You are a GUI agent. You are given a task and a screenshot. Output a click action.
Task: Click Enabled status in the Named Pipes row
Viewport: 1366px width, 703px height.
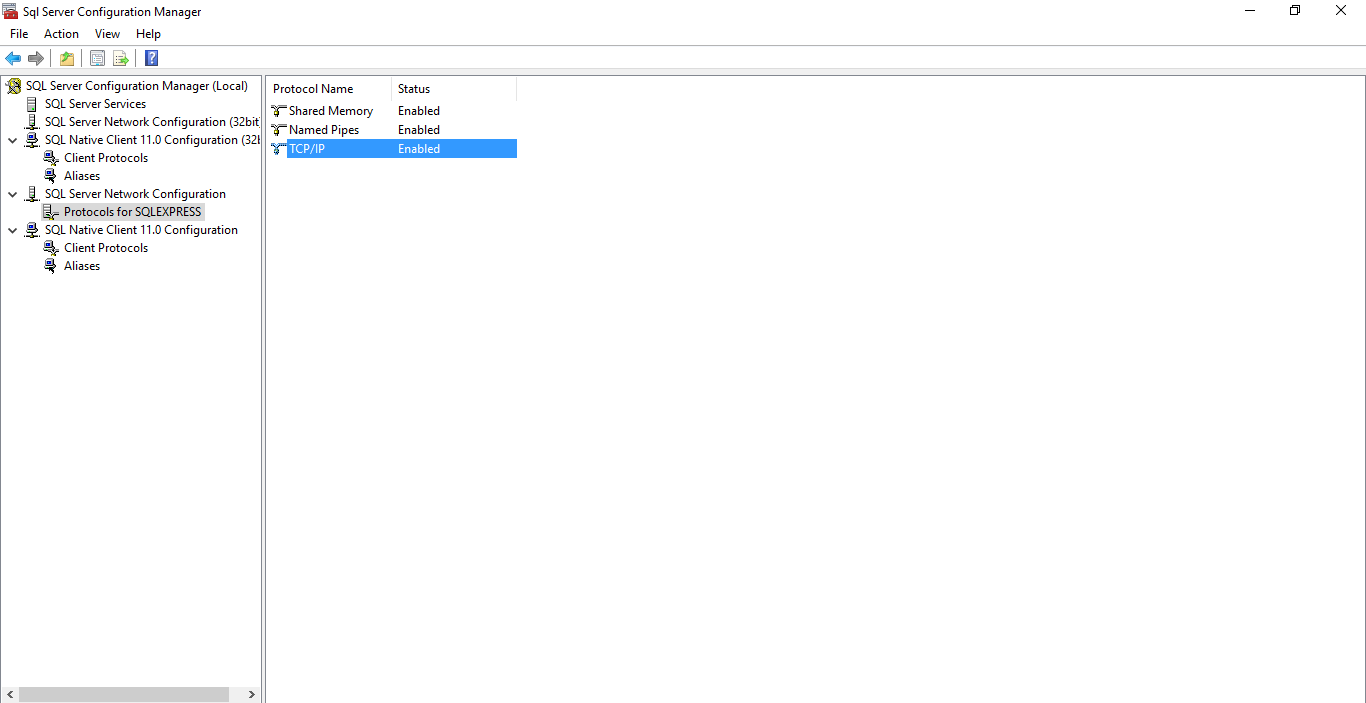pos(419,130)
